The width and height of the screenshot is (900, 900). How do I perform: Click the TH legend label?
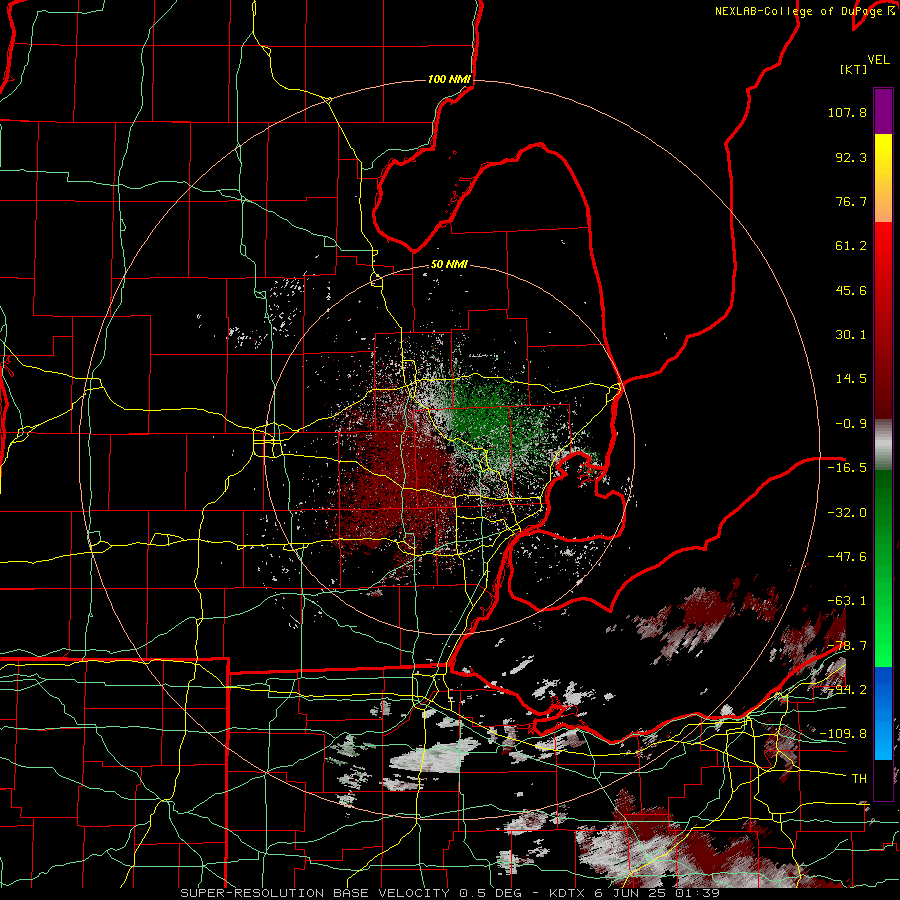[859, 779]
